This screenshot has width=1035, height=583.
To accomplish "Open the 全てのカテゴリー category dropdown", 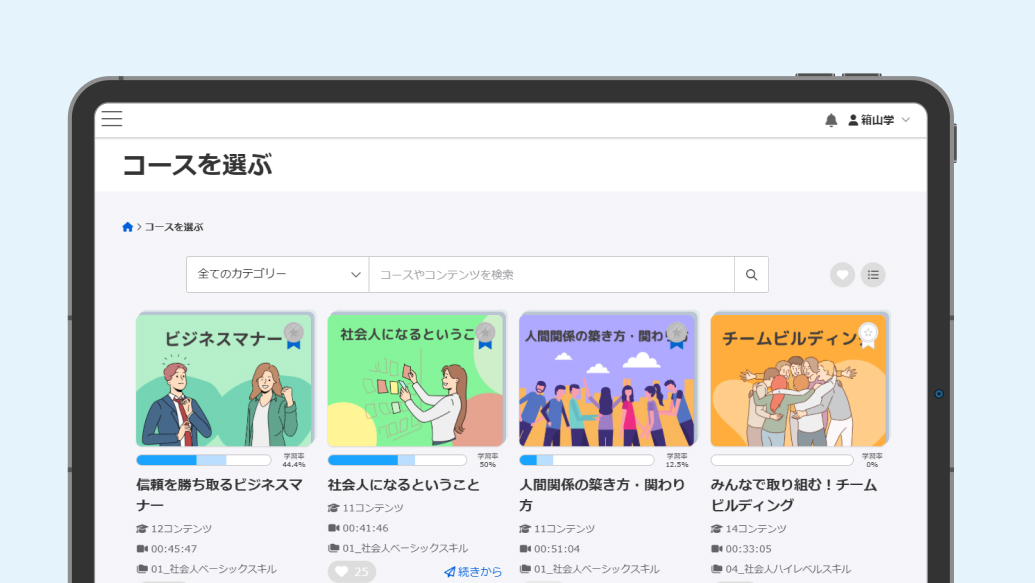I will pos(275,274).
